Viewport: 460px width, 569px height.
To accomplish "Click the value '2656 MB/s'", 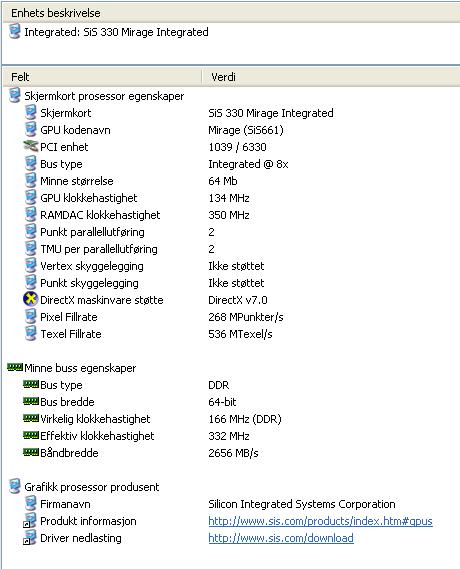I will pos(233,453).
